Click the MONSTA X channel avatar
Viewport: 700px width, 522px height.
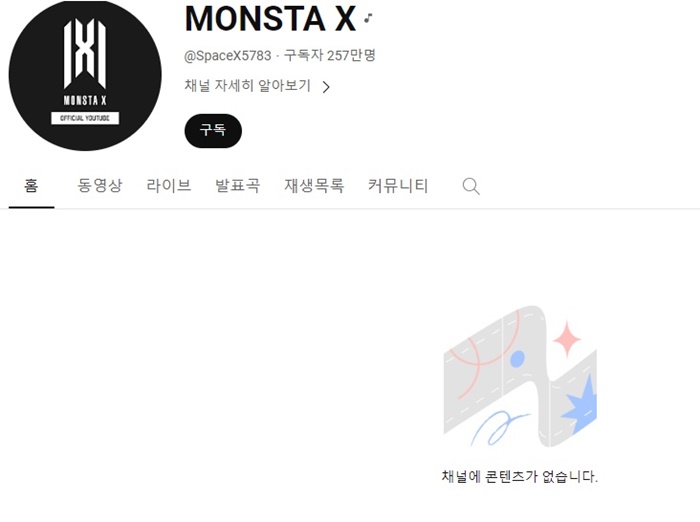(x=85, y=74)
